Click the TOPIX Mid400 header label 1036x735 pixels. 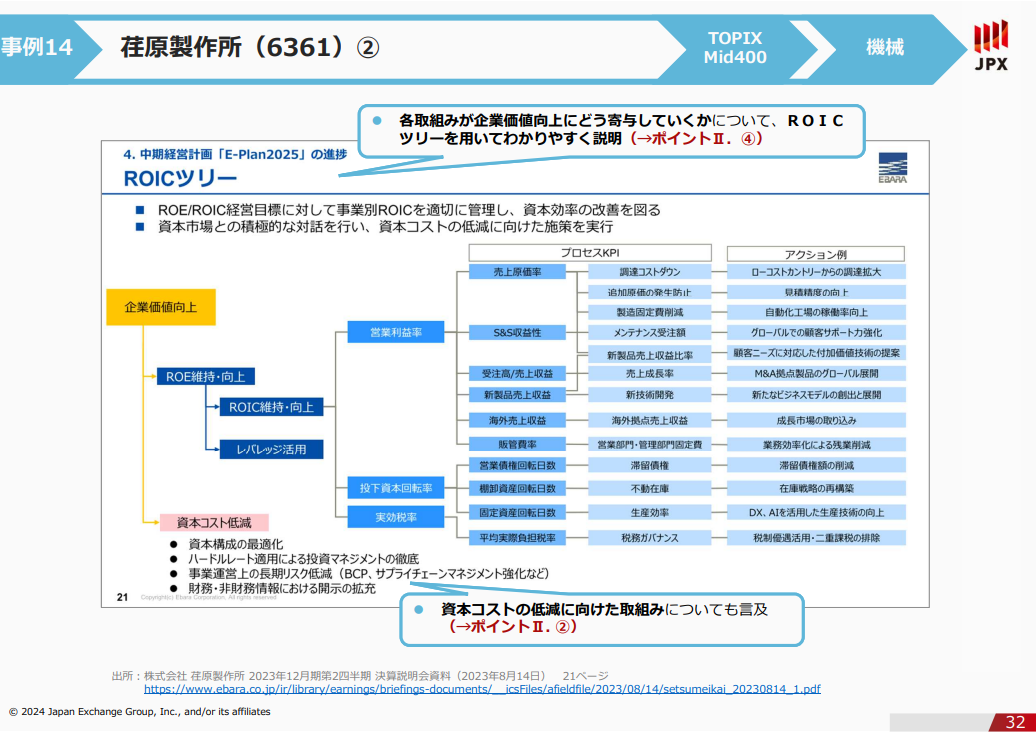click(x=735, y=48)
